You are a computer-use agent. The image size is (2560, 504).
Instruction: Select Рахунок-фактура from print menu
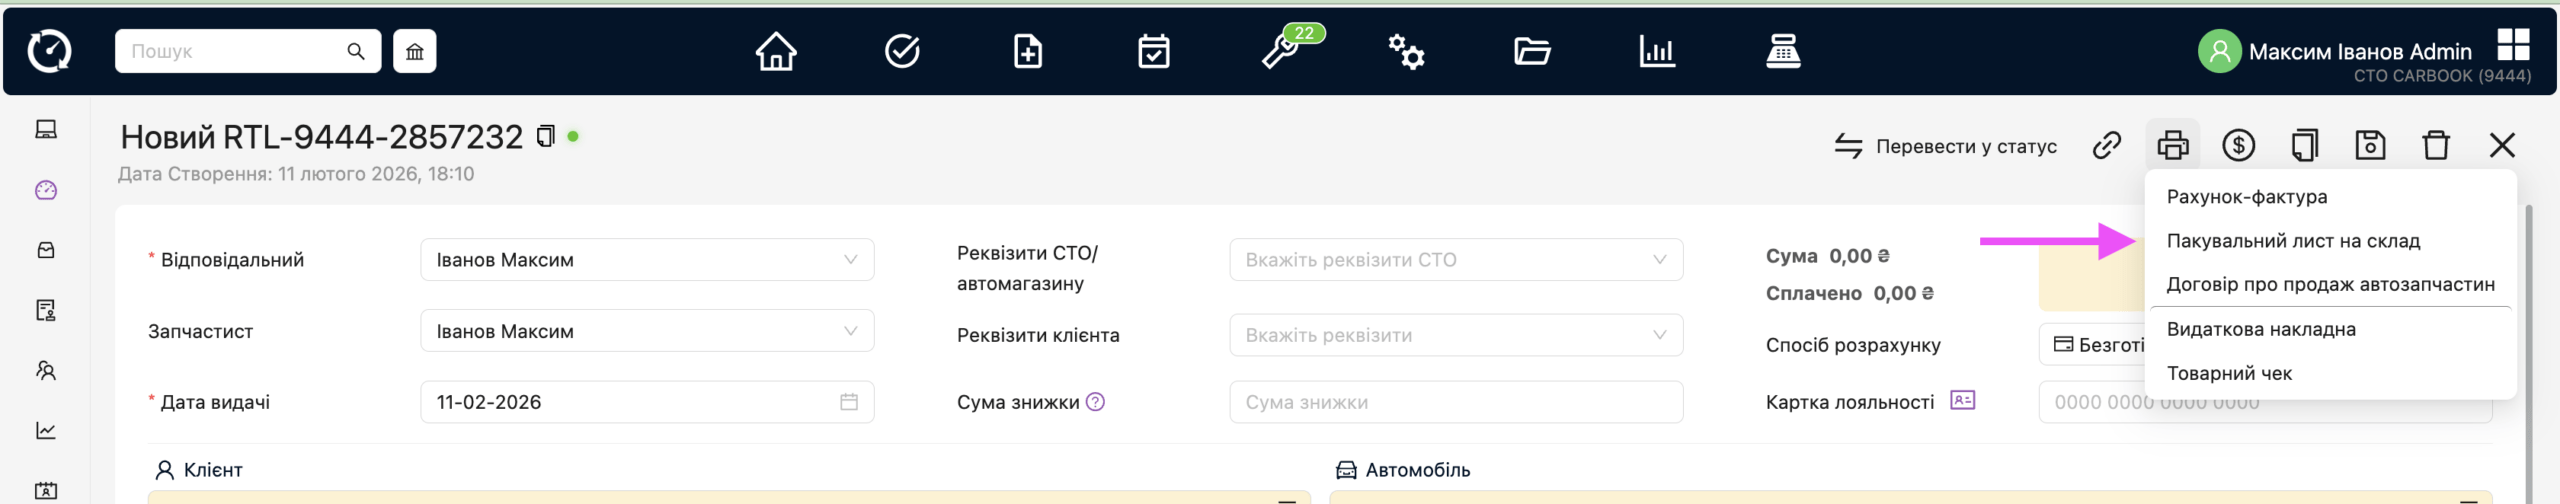click(2246, 197)
